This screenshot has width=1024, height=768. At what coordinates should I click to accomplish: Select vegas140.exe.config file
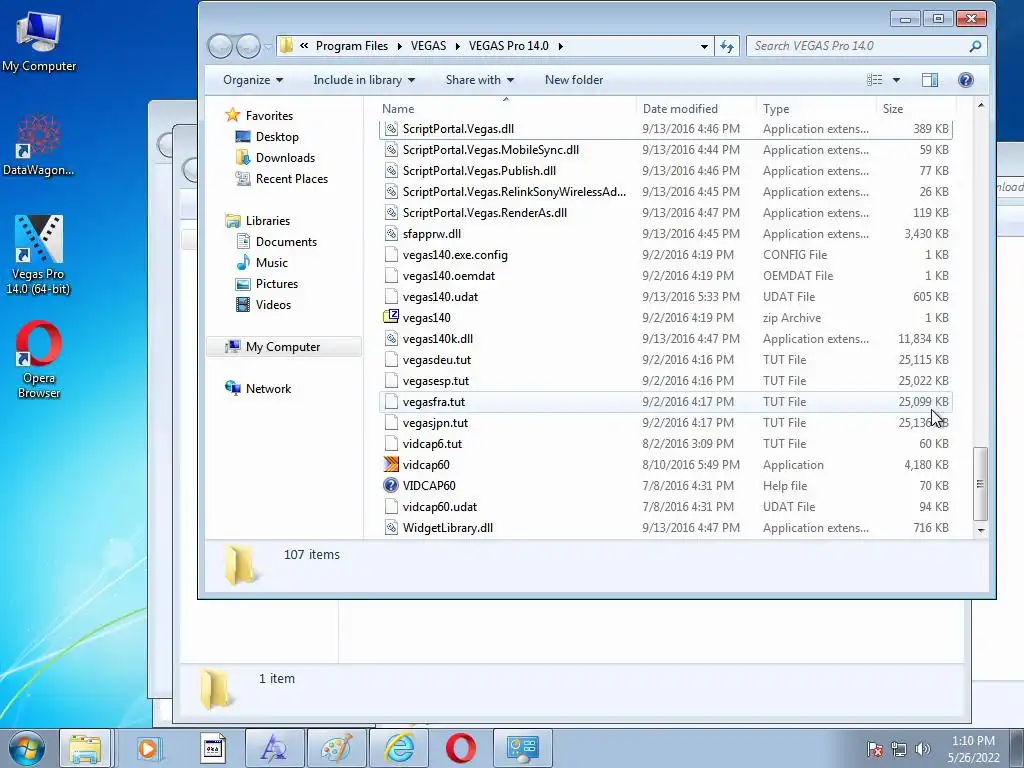(665, 255)
